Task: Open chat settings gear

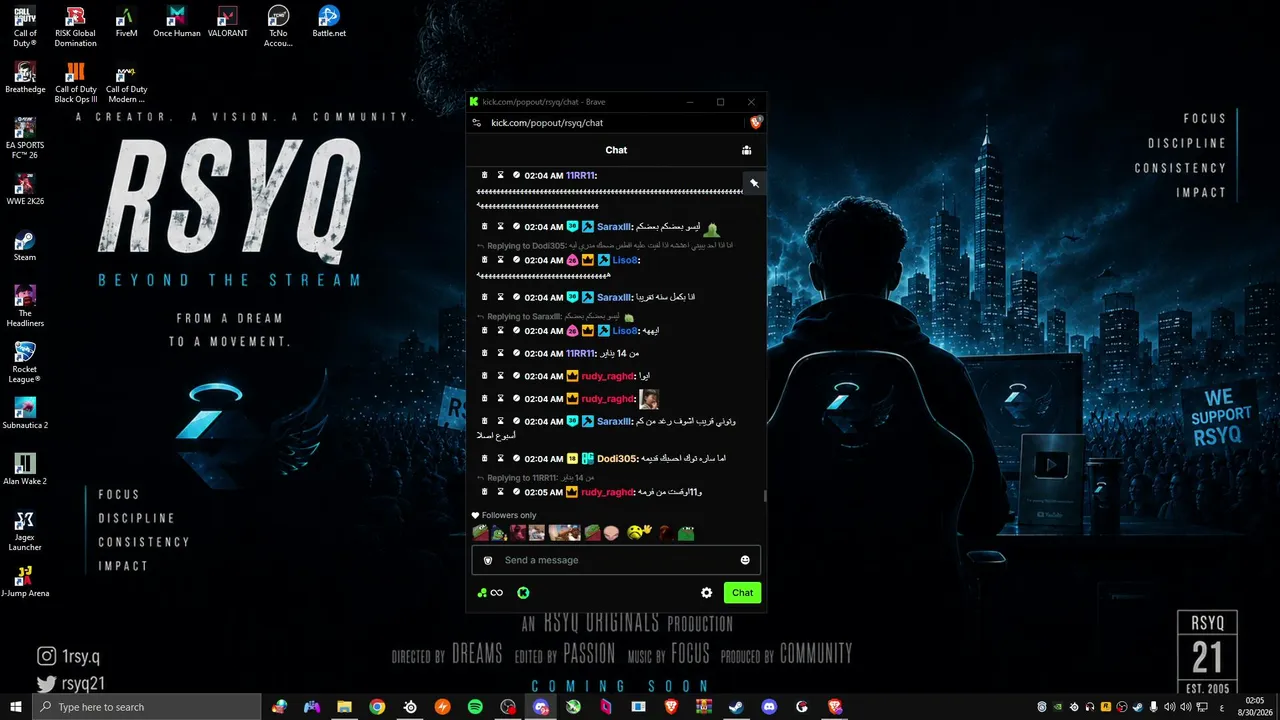Action: pyautogui.click(x=706, y=593)
